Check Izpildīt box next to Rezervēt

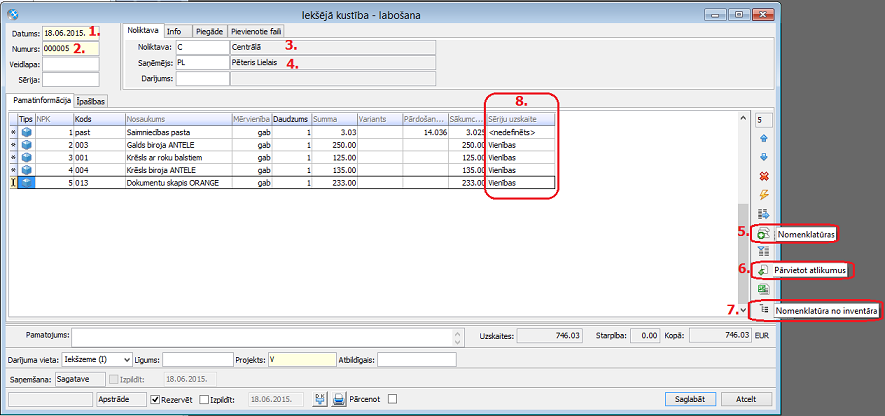[x=204, y=399]
